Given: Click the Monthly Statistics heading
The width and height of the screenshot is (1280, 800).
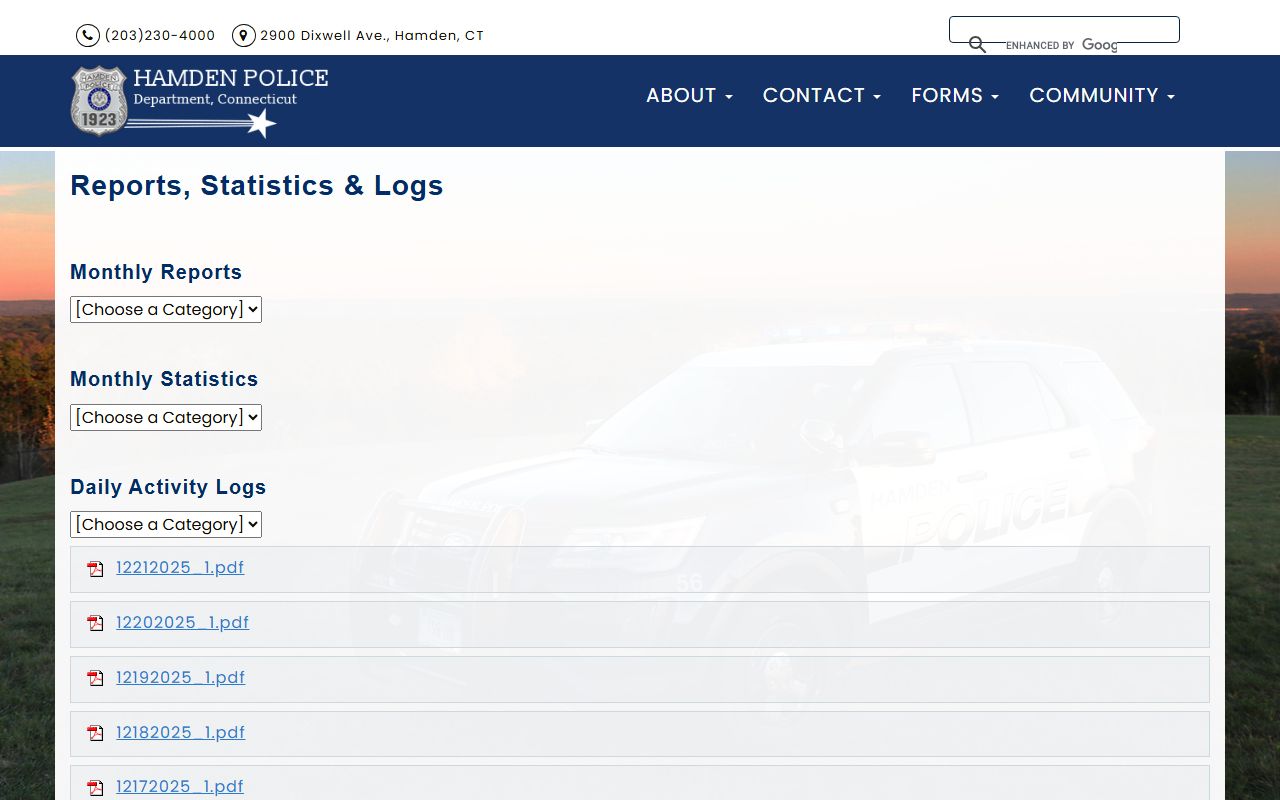Looking at the screenshot, I should pyautogui.click(x=164, y=379).
